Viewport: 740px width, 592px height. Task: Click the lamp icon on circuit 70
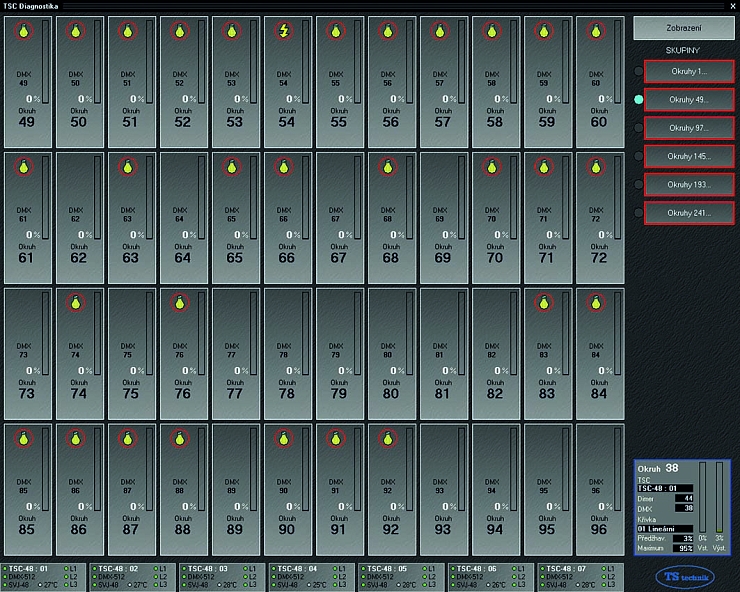[x=491, y=167]
